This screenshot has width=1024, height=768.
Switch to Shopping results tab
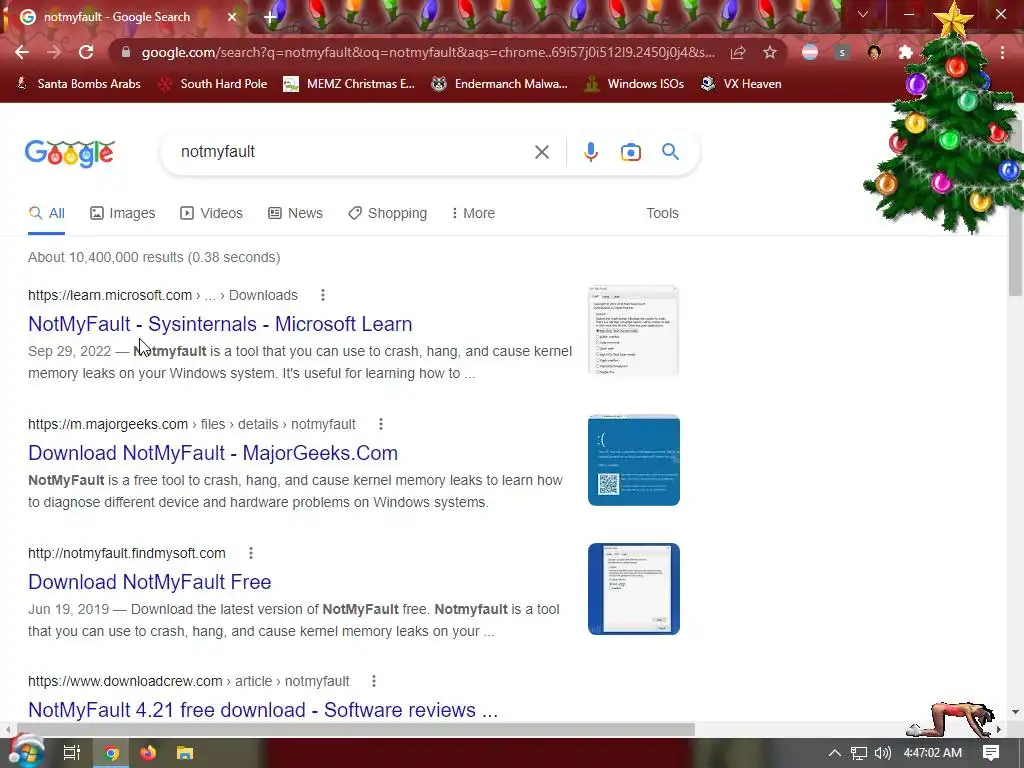point(387,214)
